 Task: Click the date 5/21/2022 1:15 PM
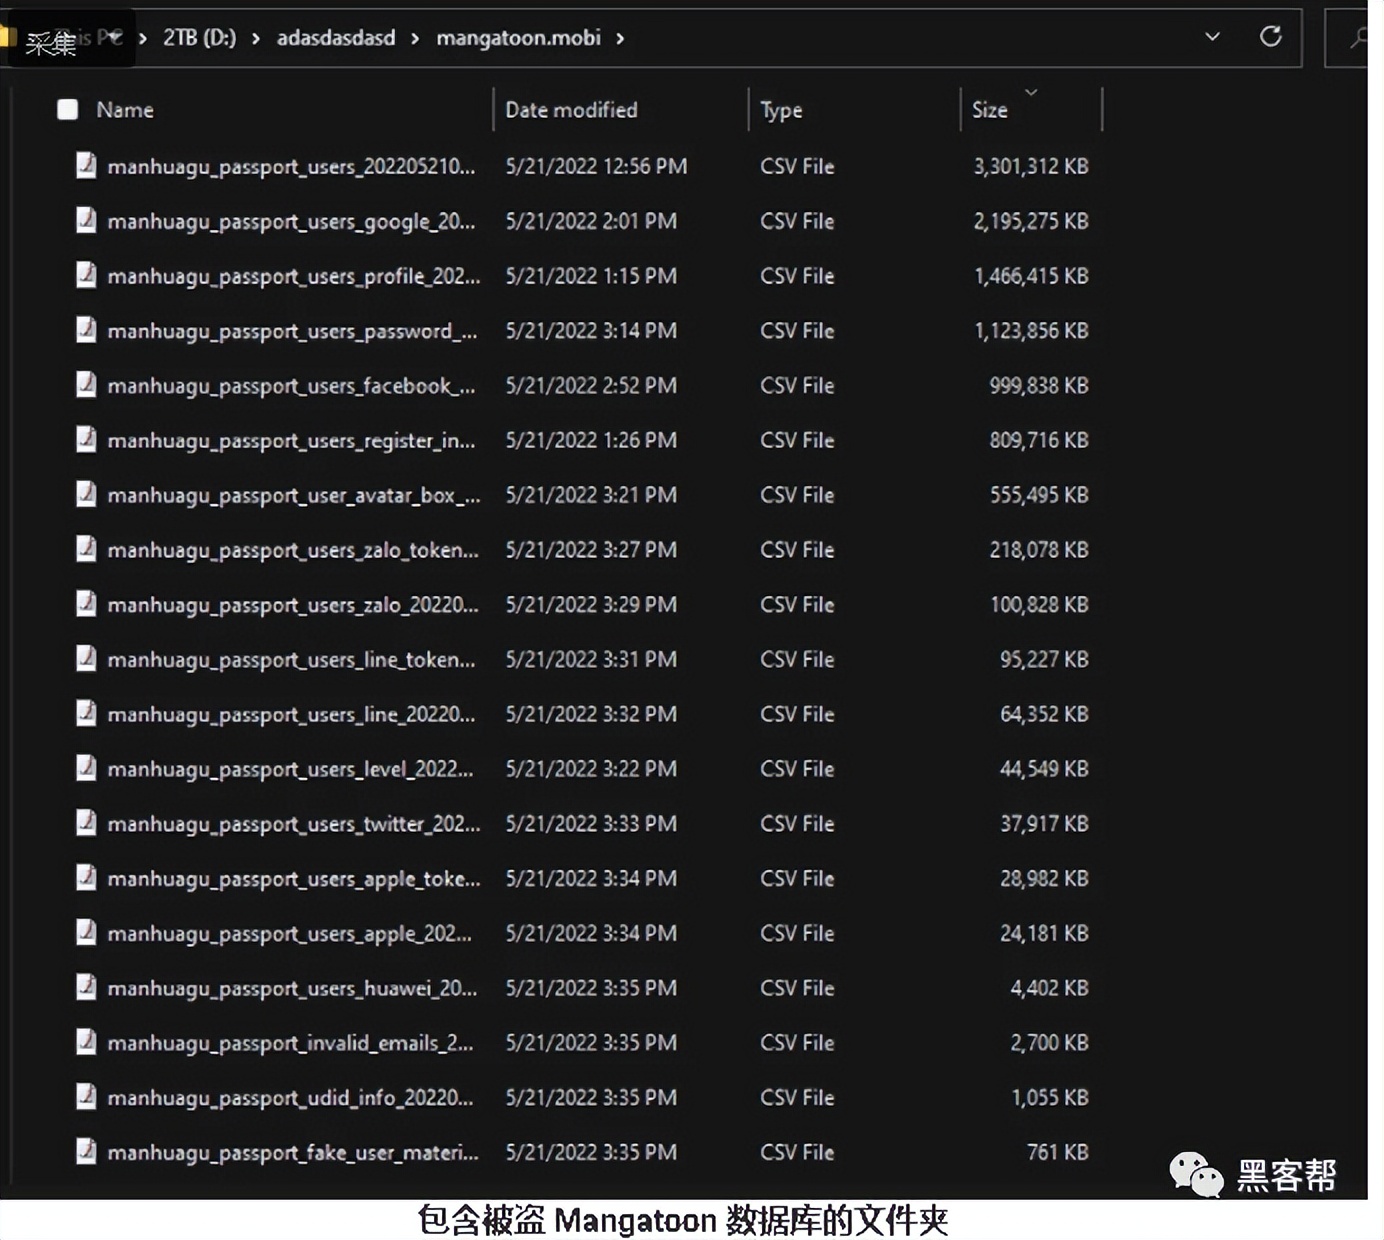[x=591, y=276]
